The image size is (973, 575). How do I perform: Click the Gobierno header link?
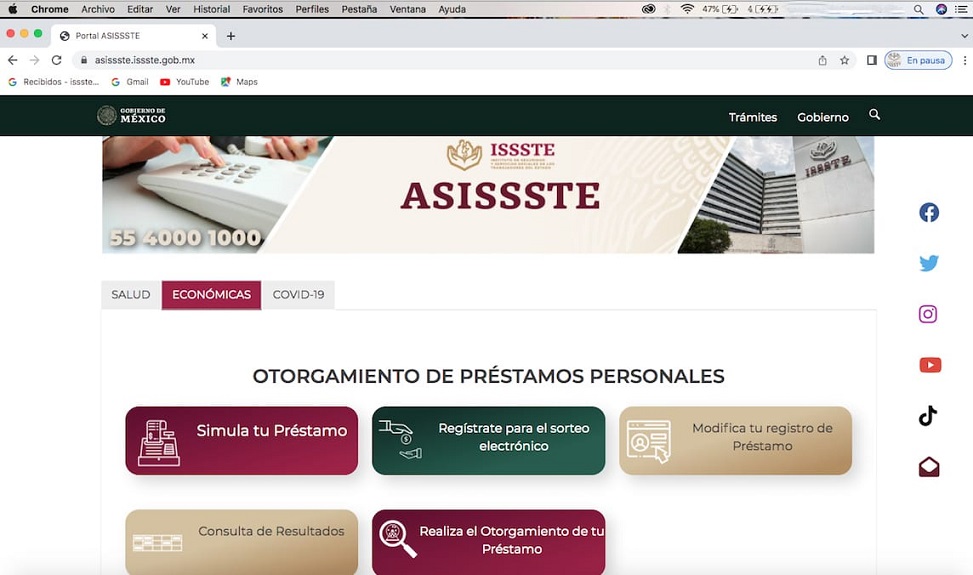[823, 117]
